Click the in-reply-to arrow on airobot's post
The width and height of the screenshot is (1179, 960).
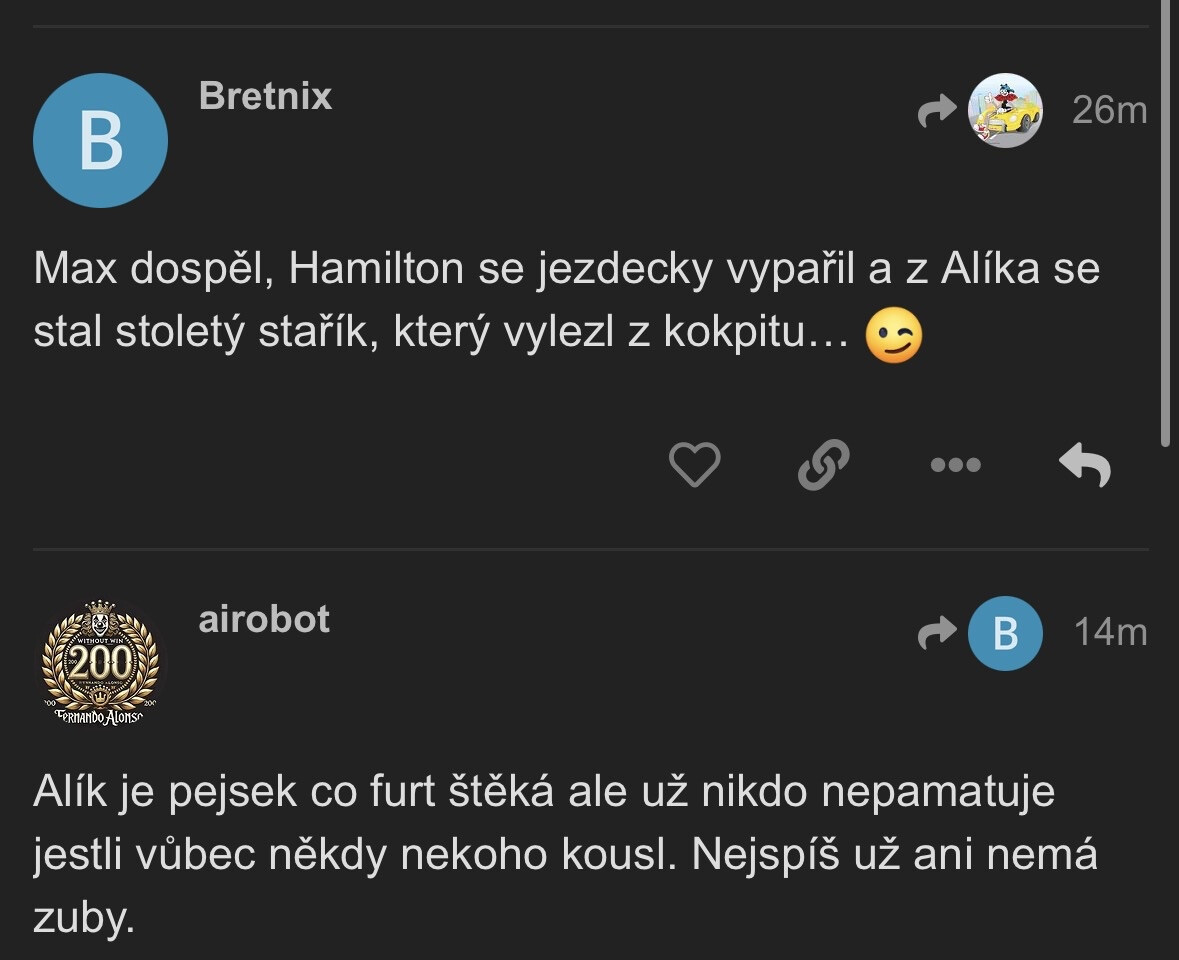coord(937,634)
